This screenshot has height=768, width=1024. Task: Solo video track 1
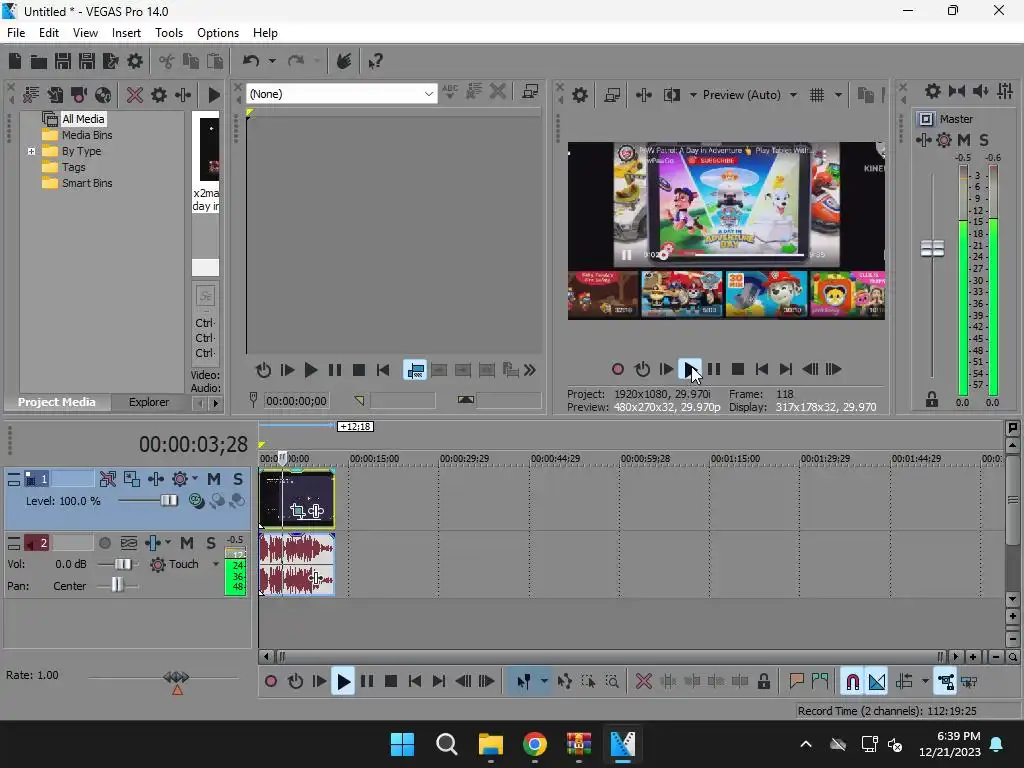click(x=238, y=479)
